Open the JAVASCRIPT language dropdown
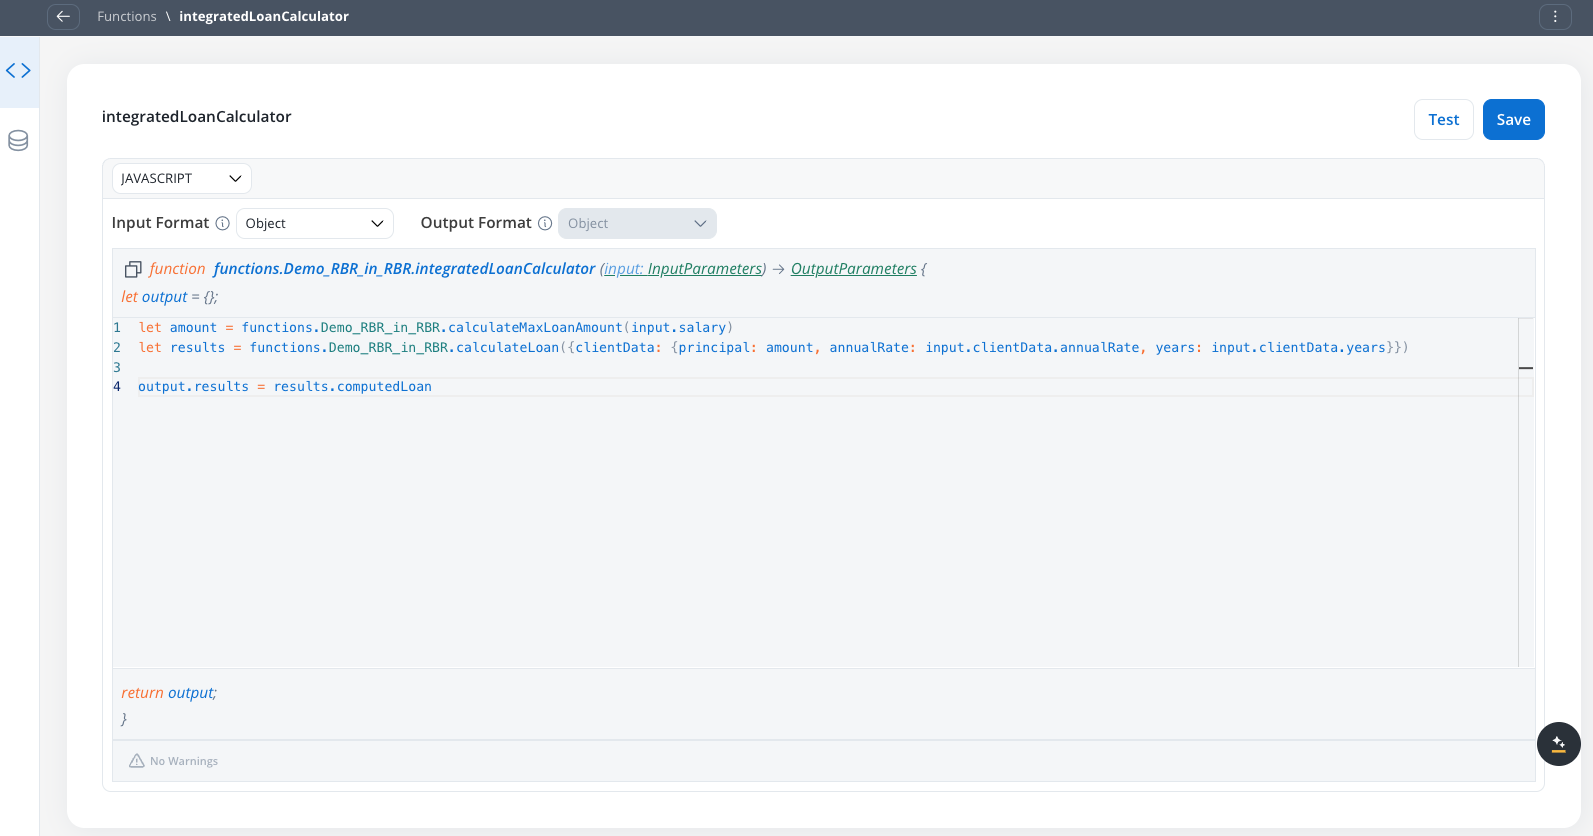The width and height of the screenshot is (1593, 836). [x=181, y=178]
